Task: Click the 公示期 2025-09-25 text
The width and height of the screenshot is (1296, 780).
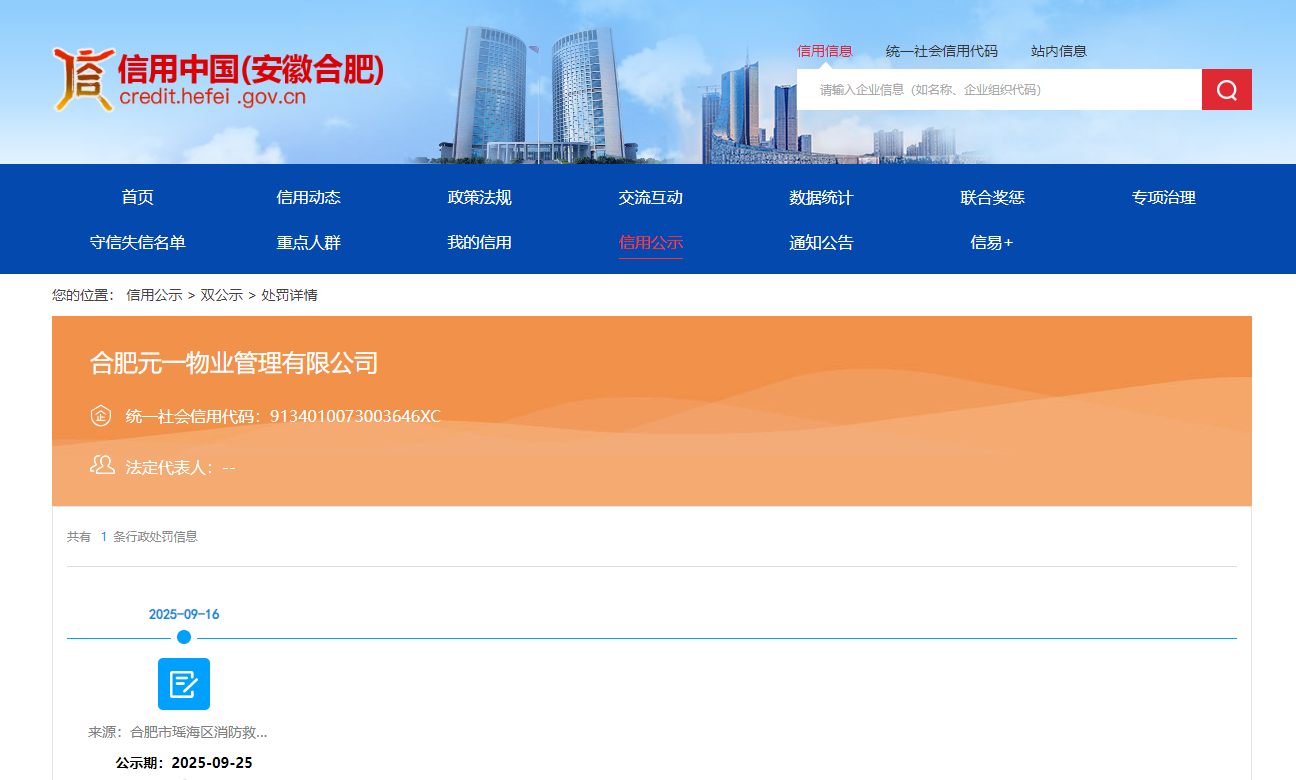Action: (x=184, y=763)
